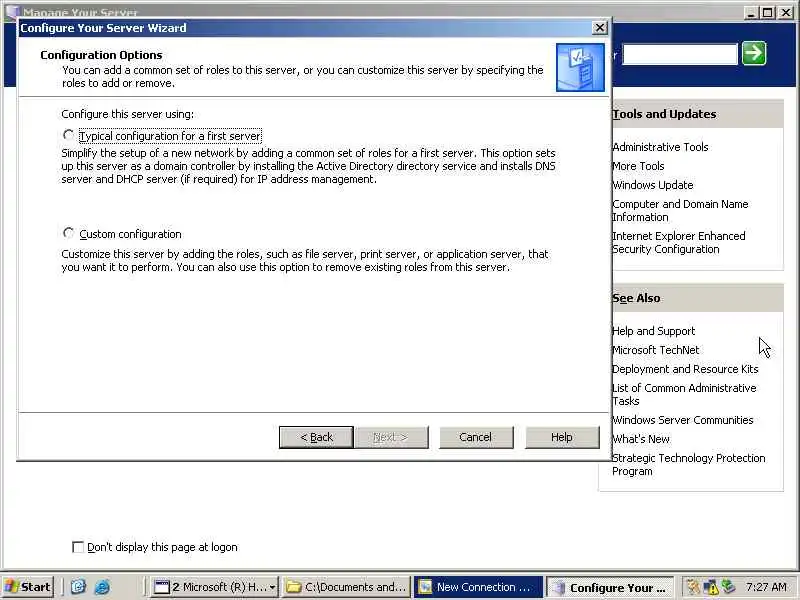Open Microsoft TechNet link
800x600 pixels.
click(656, 350)
